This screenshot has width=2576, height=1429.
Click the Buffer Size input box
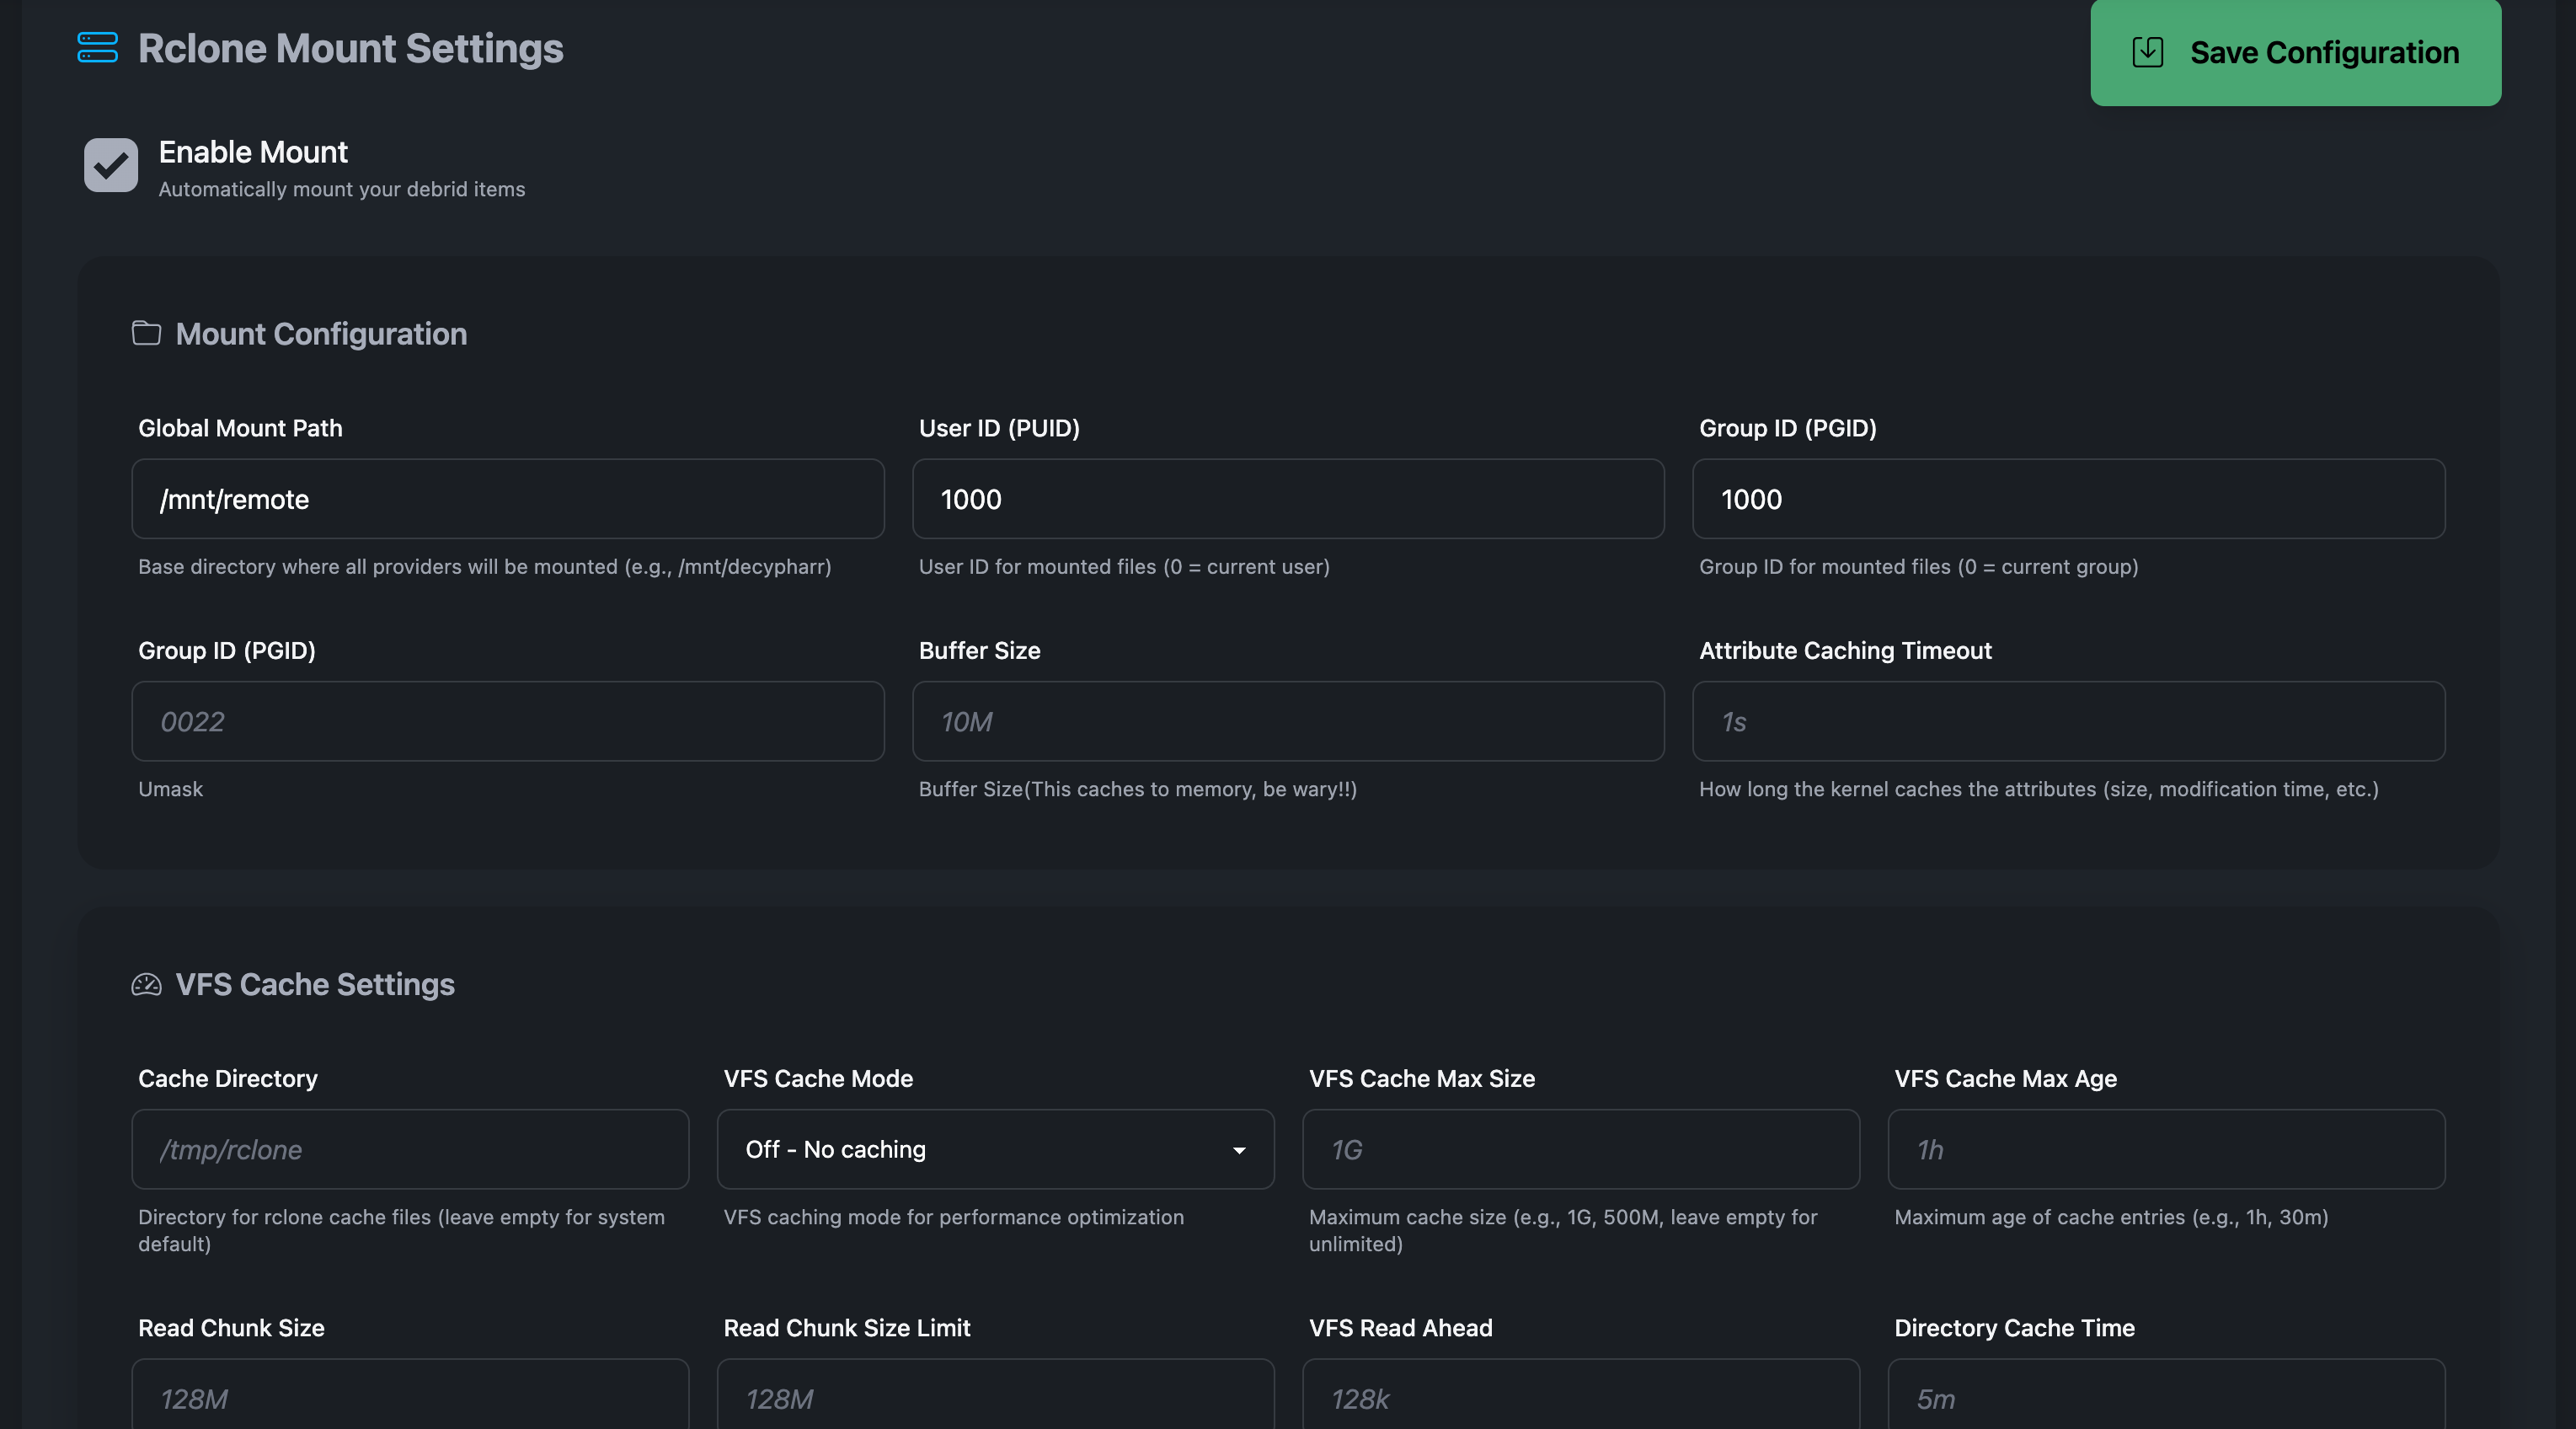[x=1287, y=721]
